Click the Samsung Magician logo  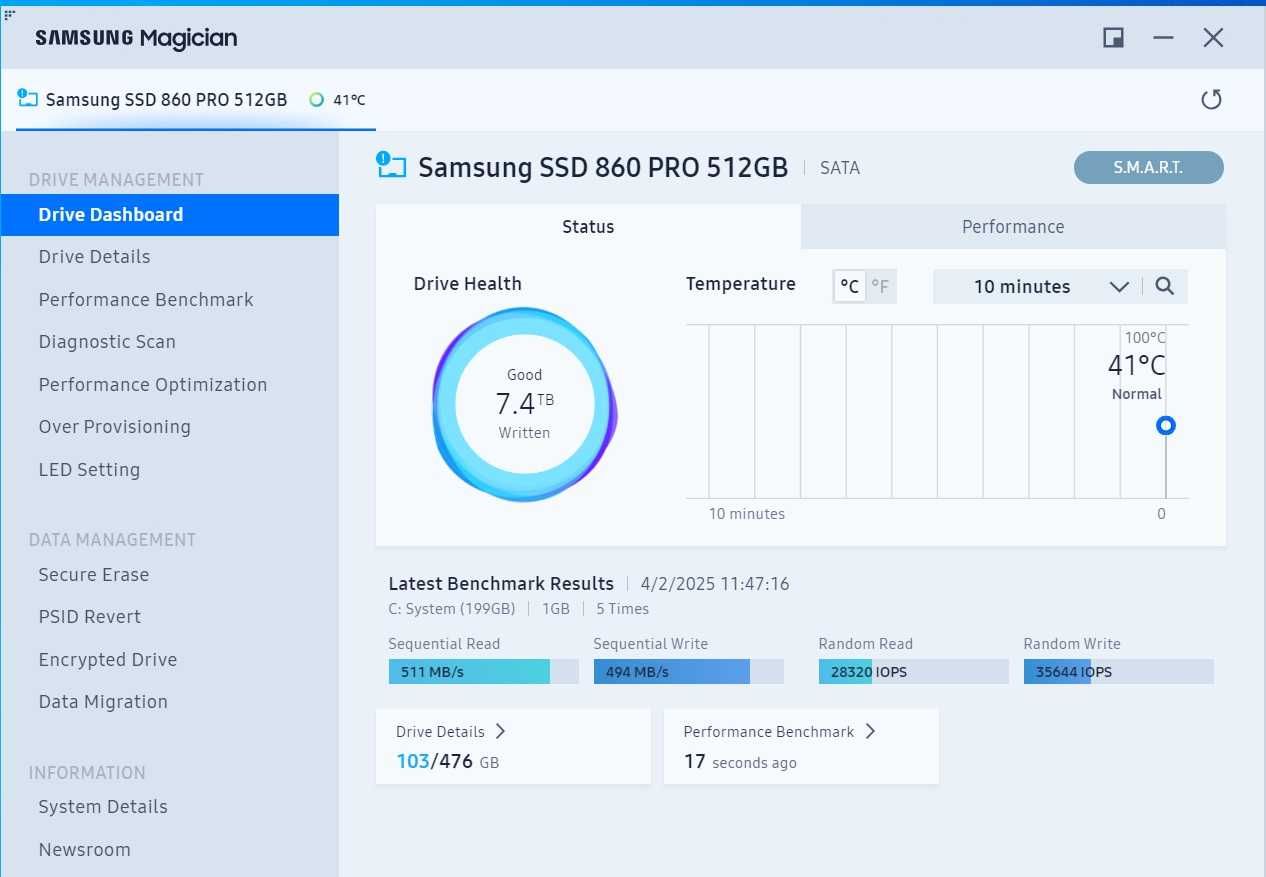136,38
